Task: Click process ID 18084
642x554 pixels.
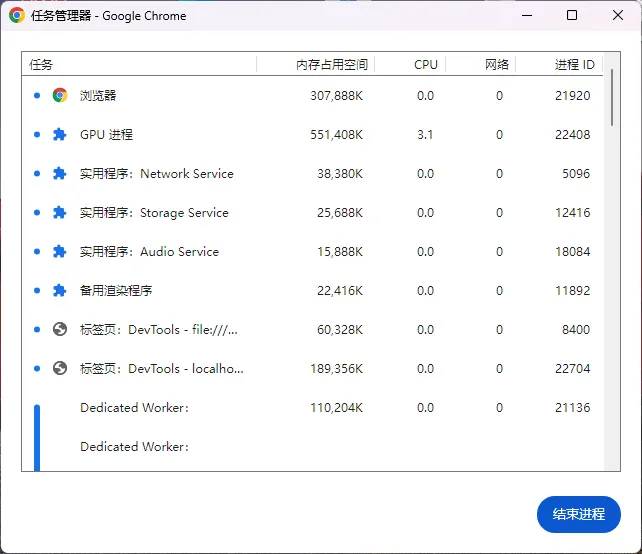Action: pyautogui.click(x=572, y=251)
